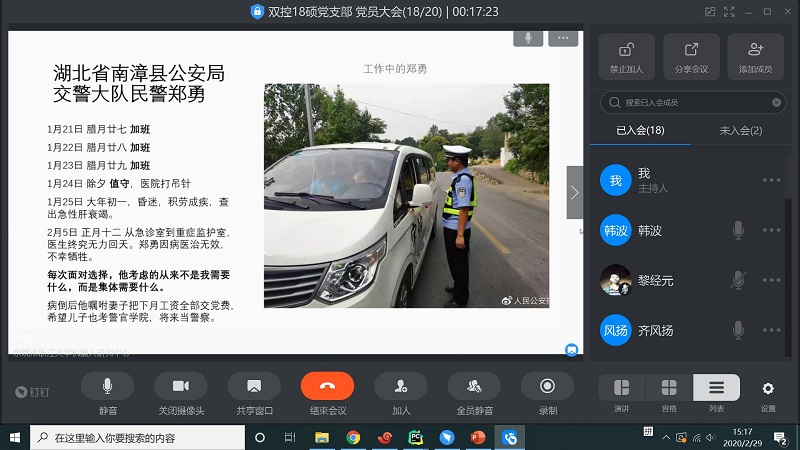800x450 pixels.
Task: Mute your microphone with 静音 button
Action: pos(108,386)
